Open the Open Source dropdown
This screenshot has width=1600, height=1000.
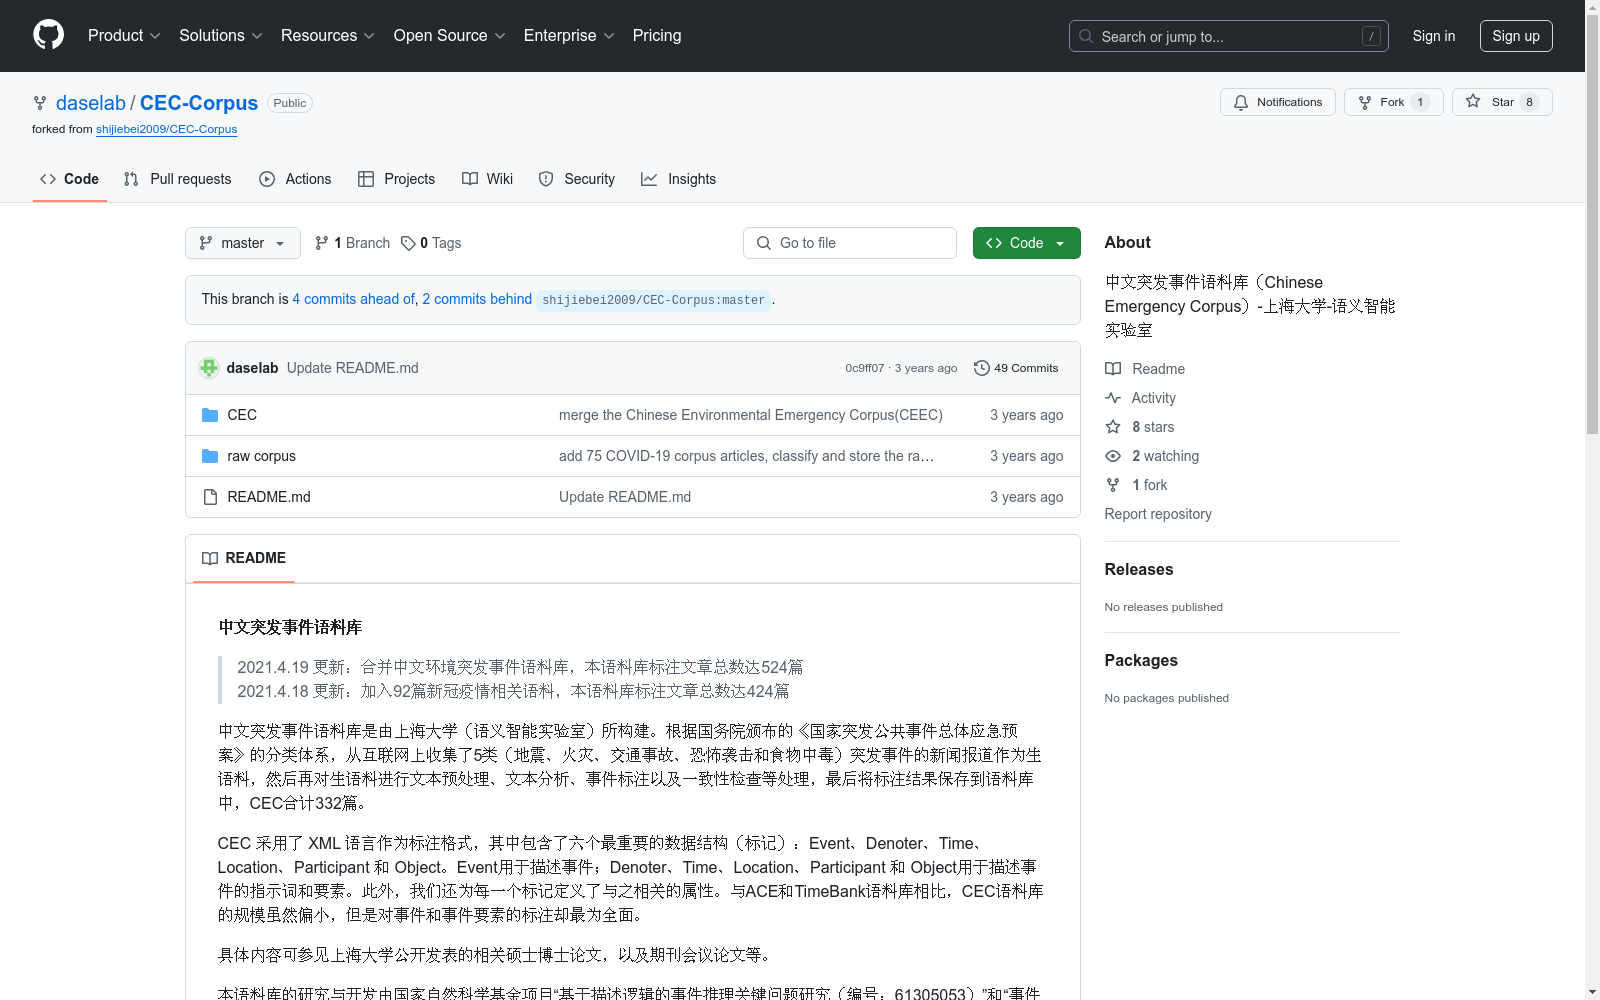[450, 36]
